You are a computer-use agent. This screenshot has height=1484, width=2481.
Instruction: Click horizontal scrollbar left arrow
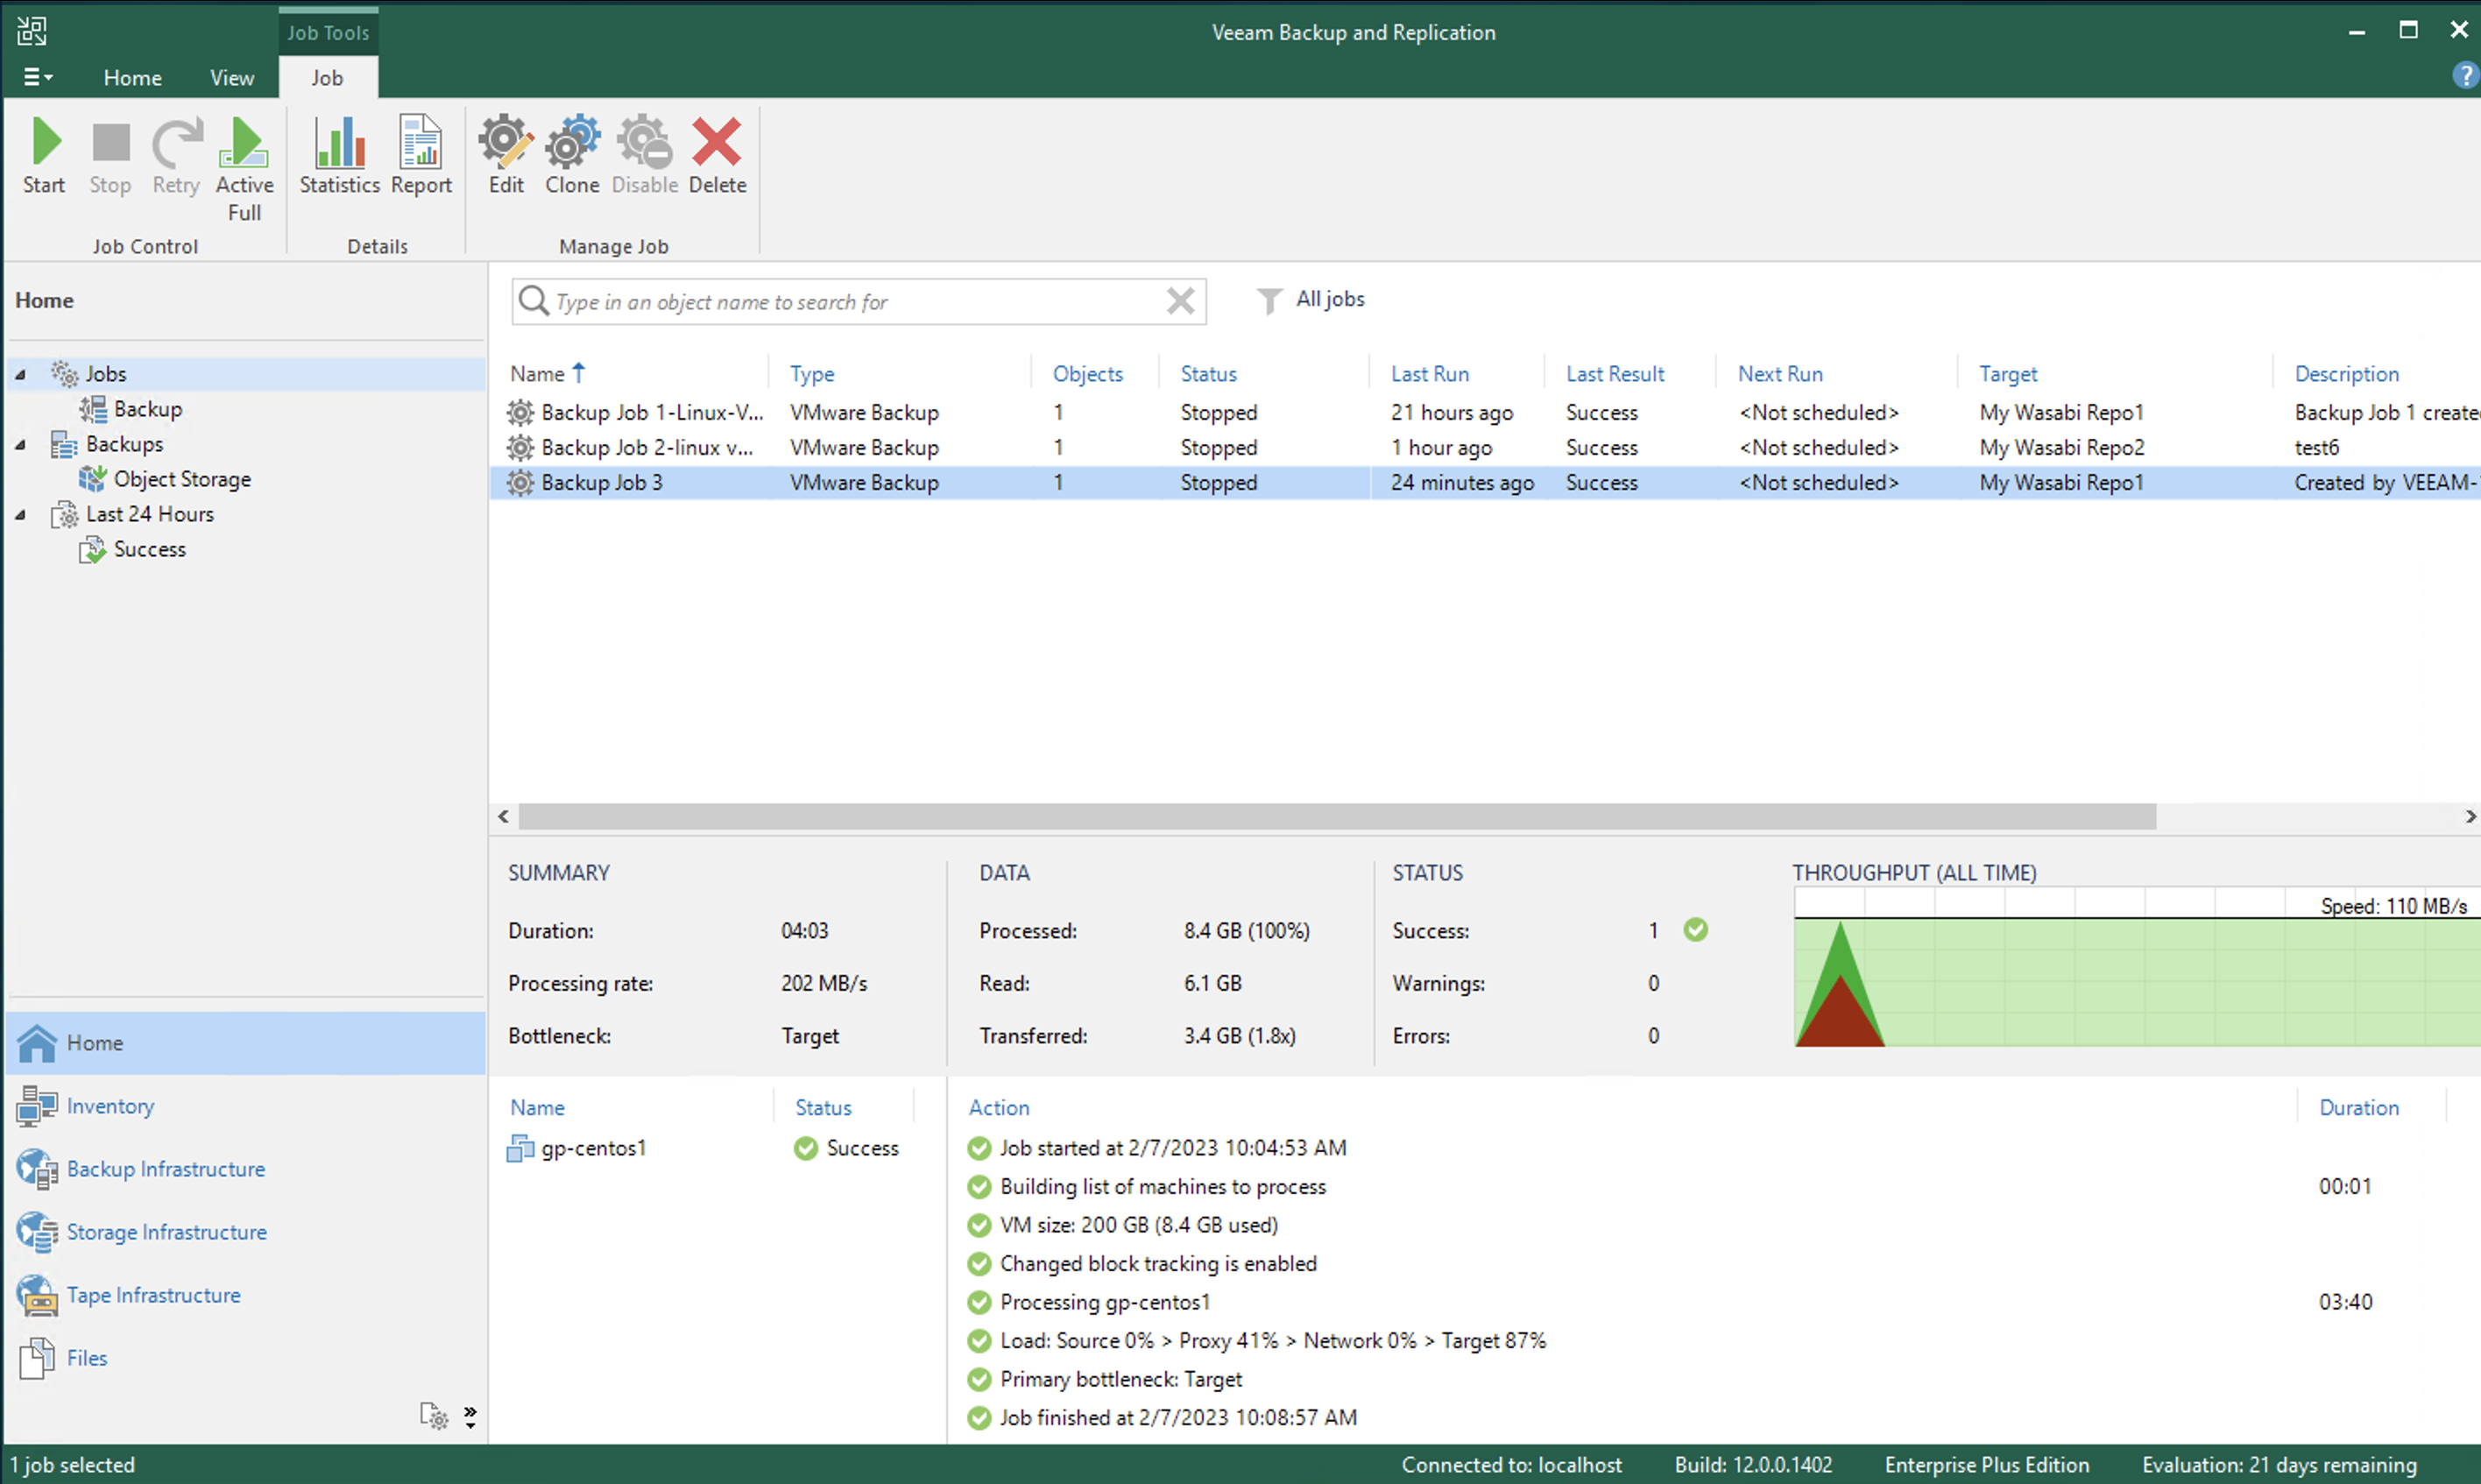click(x=504, y=816)
